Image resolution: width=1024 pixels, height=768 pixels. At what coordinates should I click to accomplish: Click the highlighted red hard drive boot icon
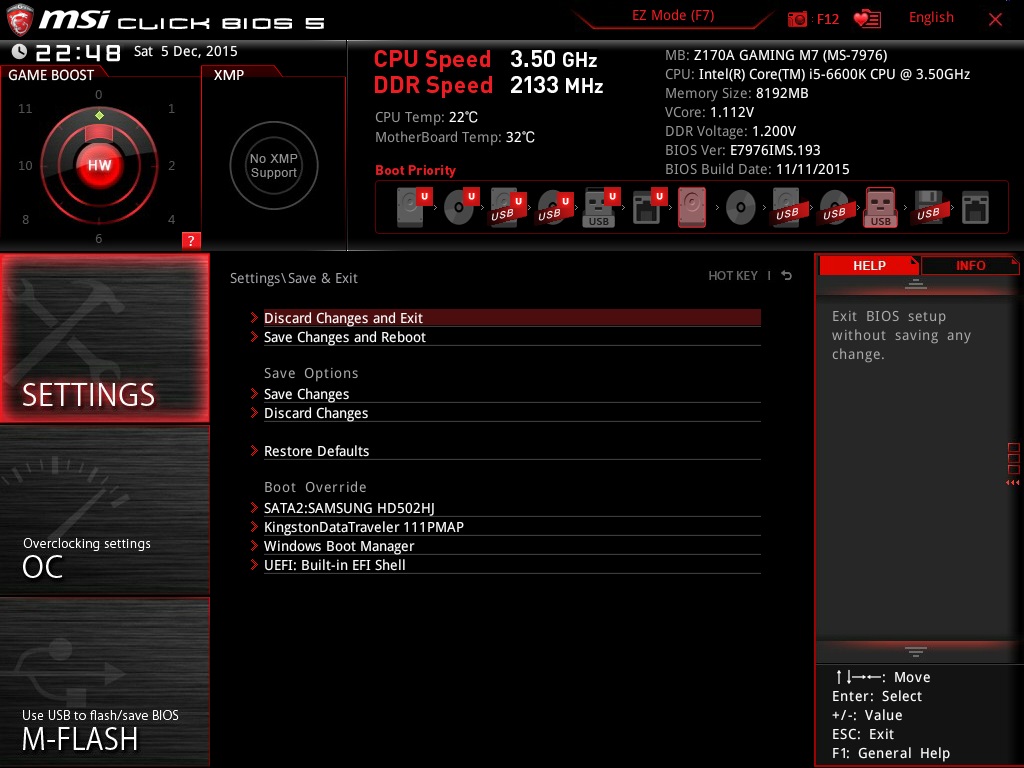tap(692, 208)
